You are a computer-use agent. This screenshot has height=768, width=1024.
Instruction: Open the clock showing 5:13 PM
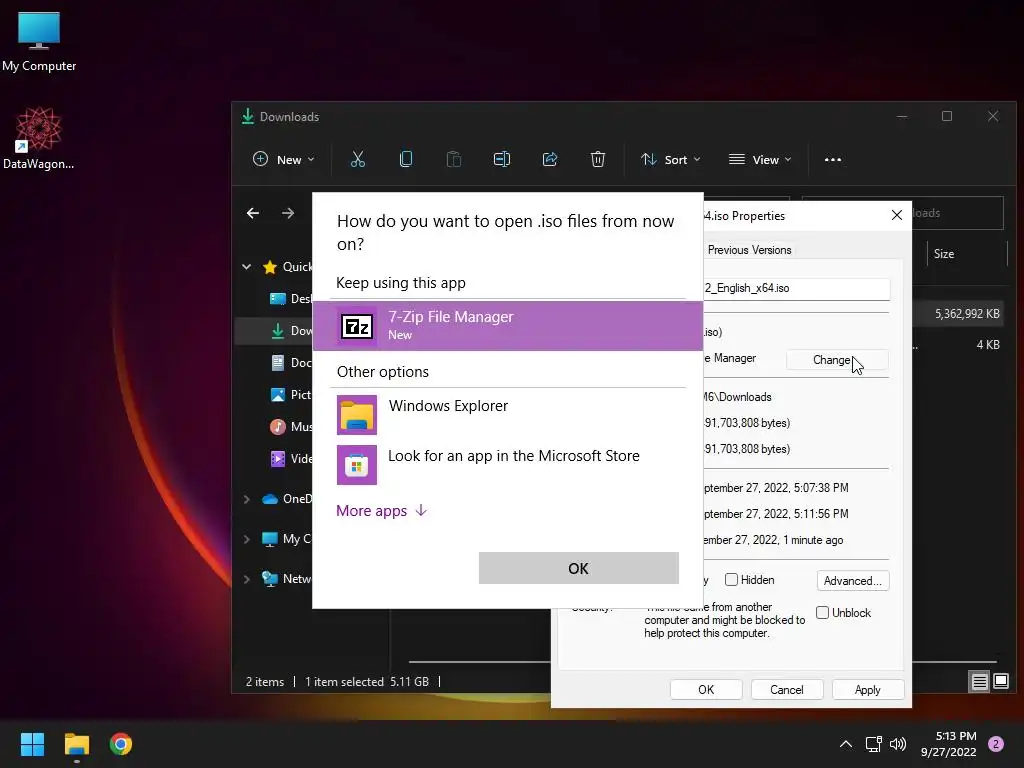point(948,744)
